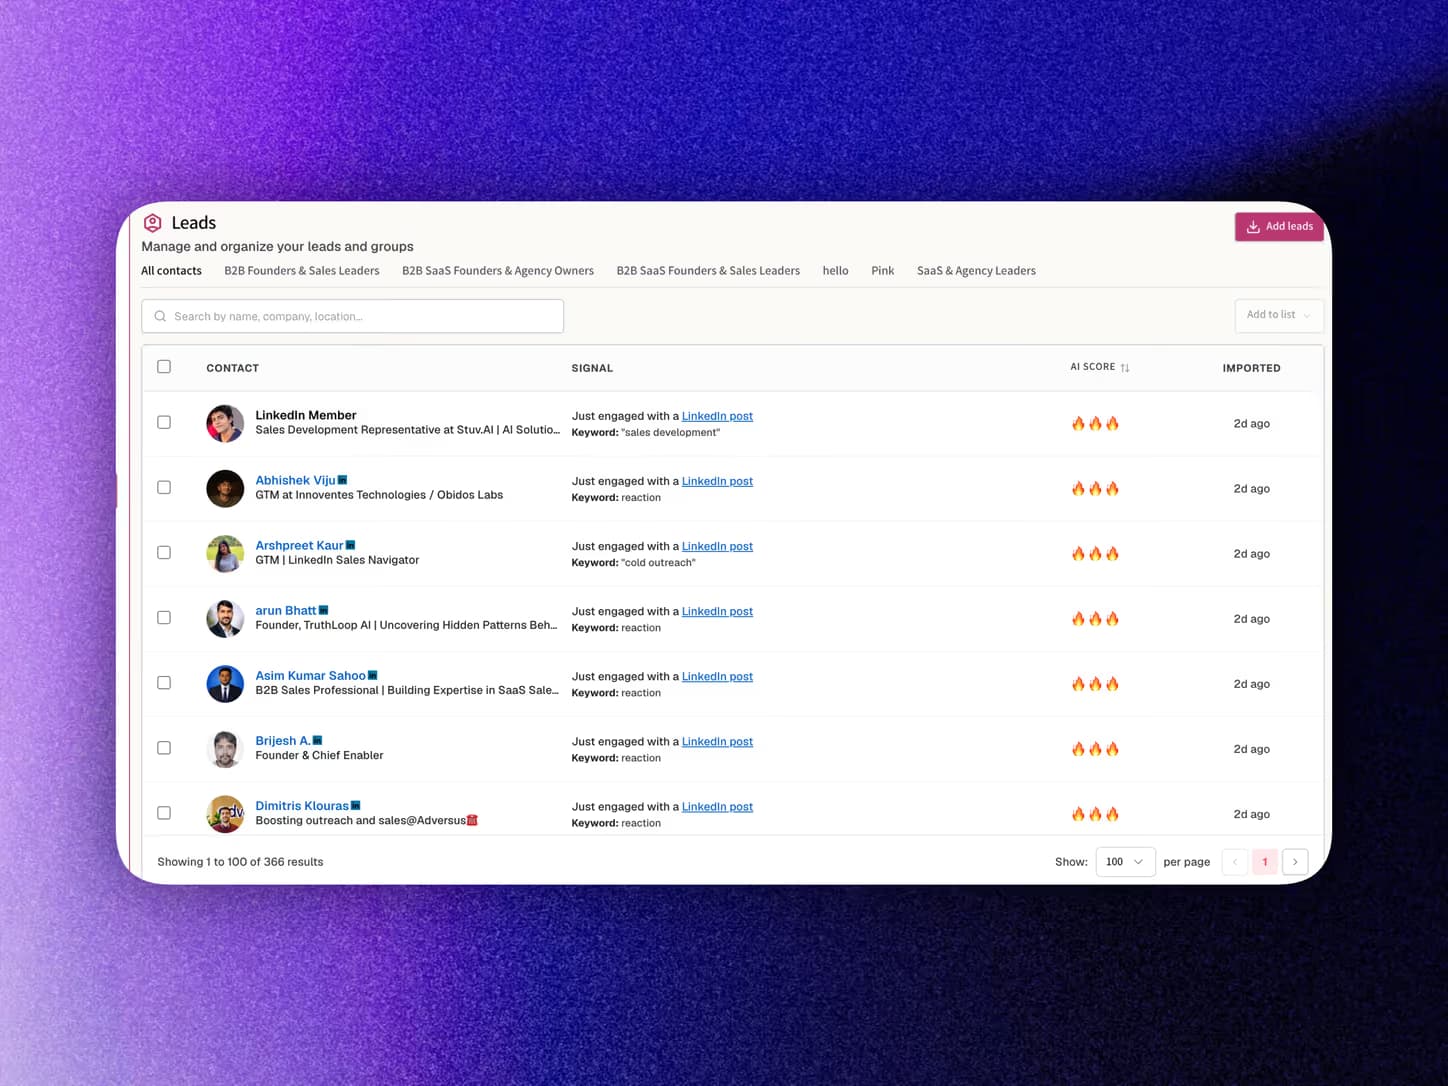1448x1086 pixels.
Task: Click the magnifier icon in search box
Action: click(160, 316)
